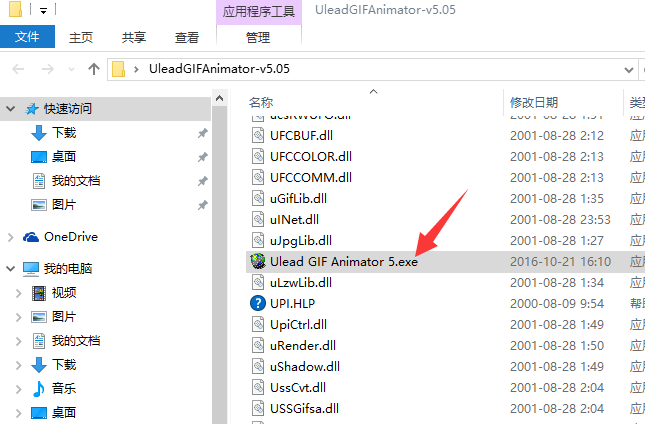Click the Up arrow navigation button

coord(94,69)
